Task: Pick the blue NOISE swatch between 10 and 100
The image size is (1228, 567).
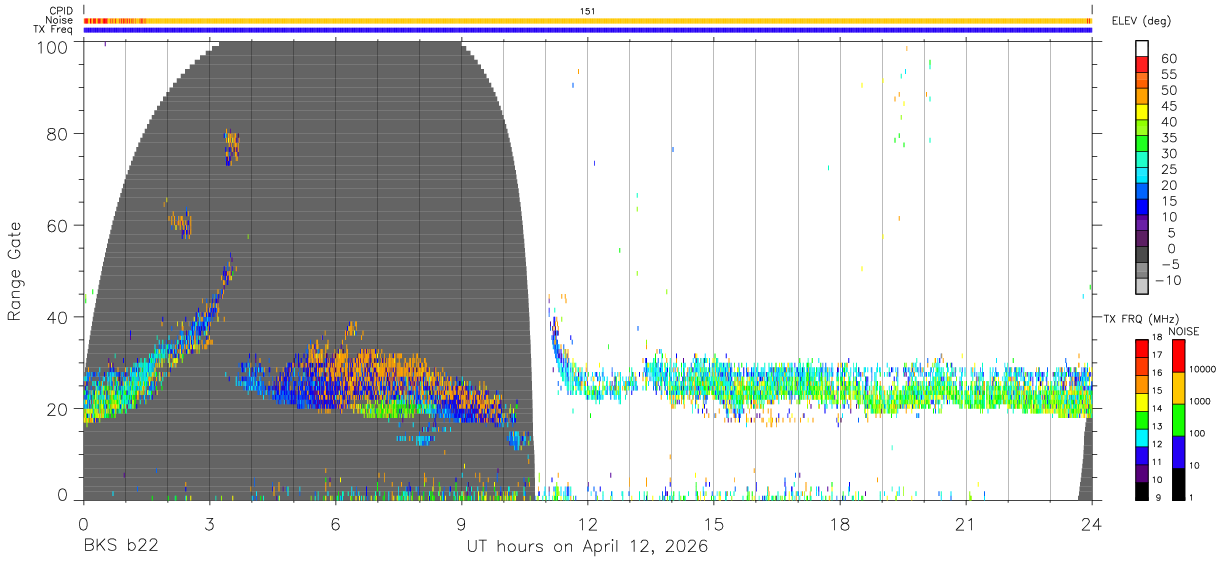Action: [x=1178, y=451]
